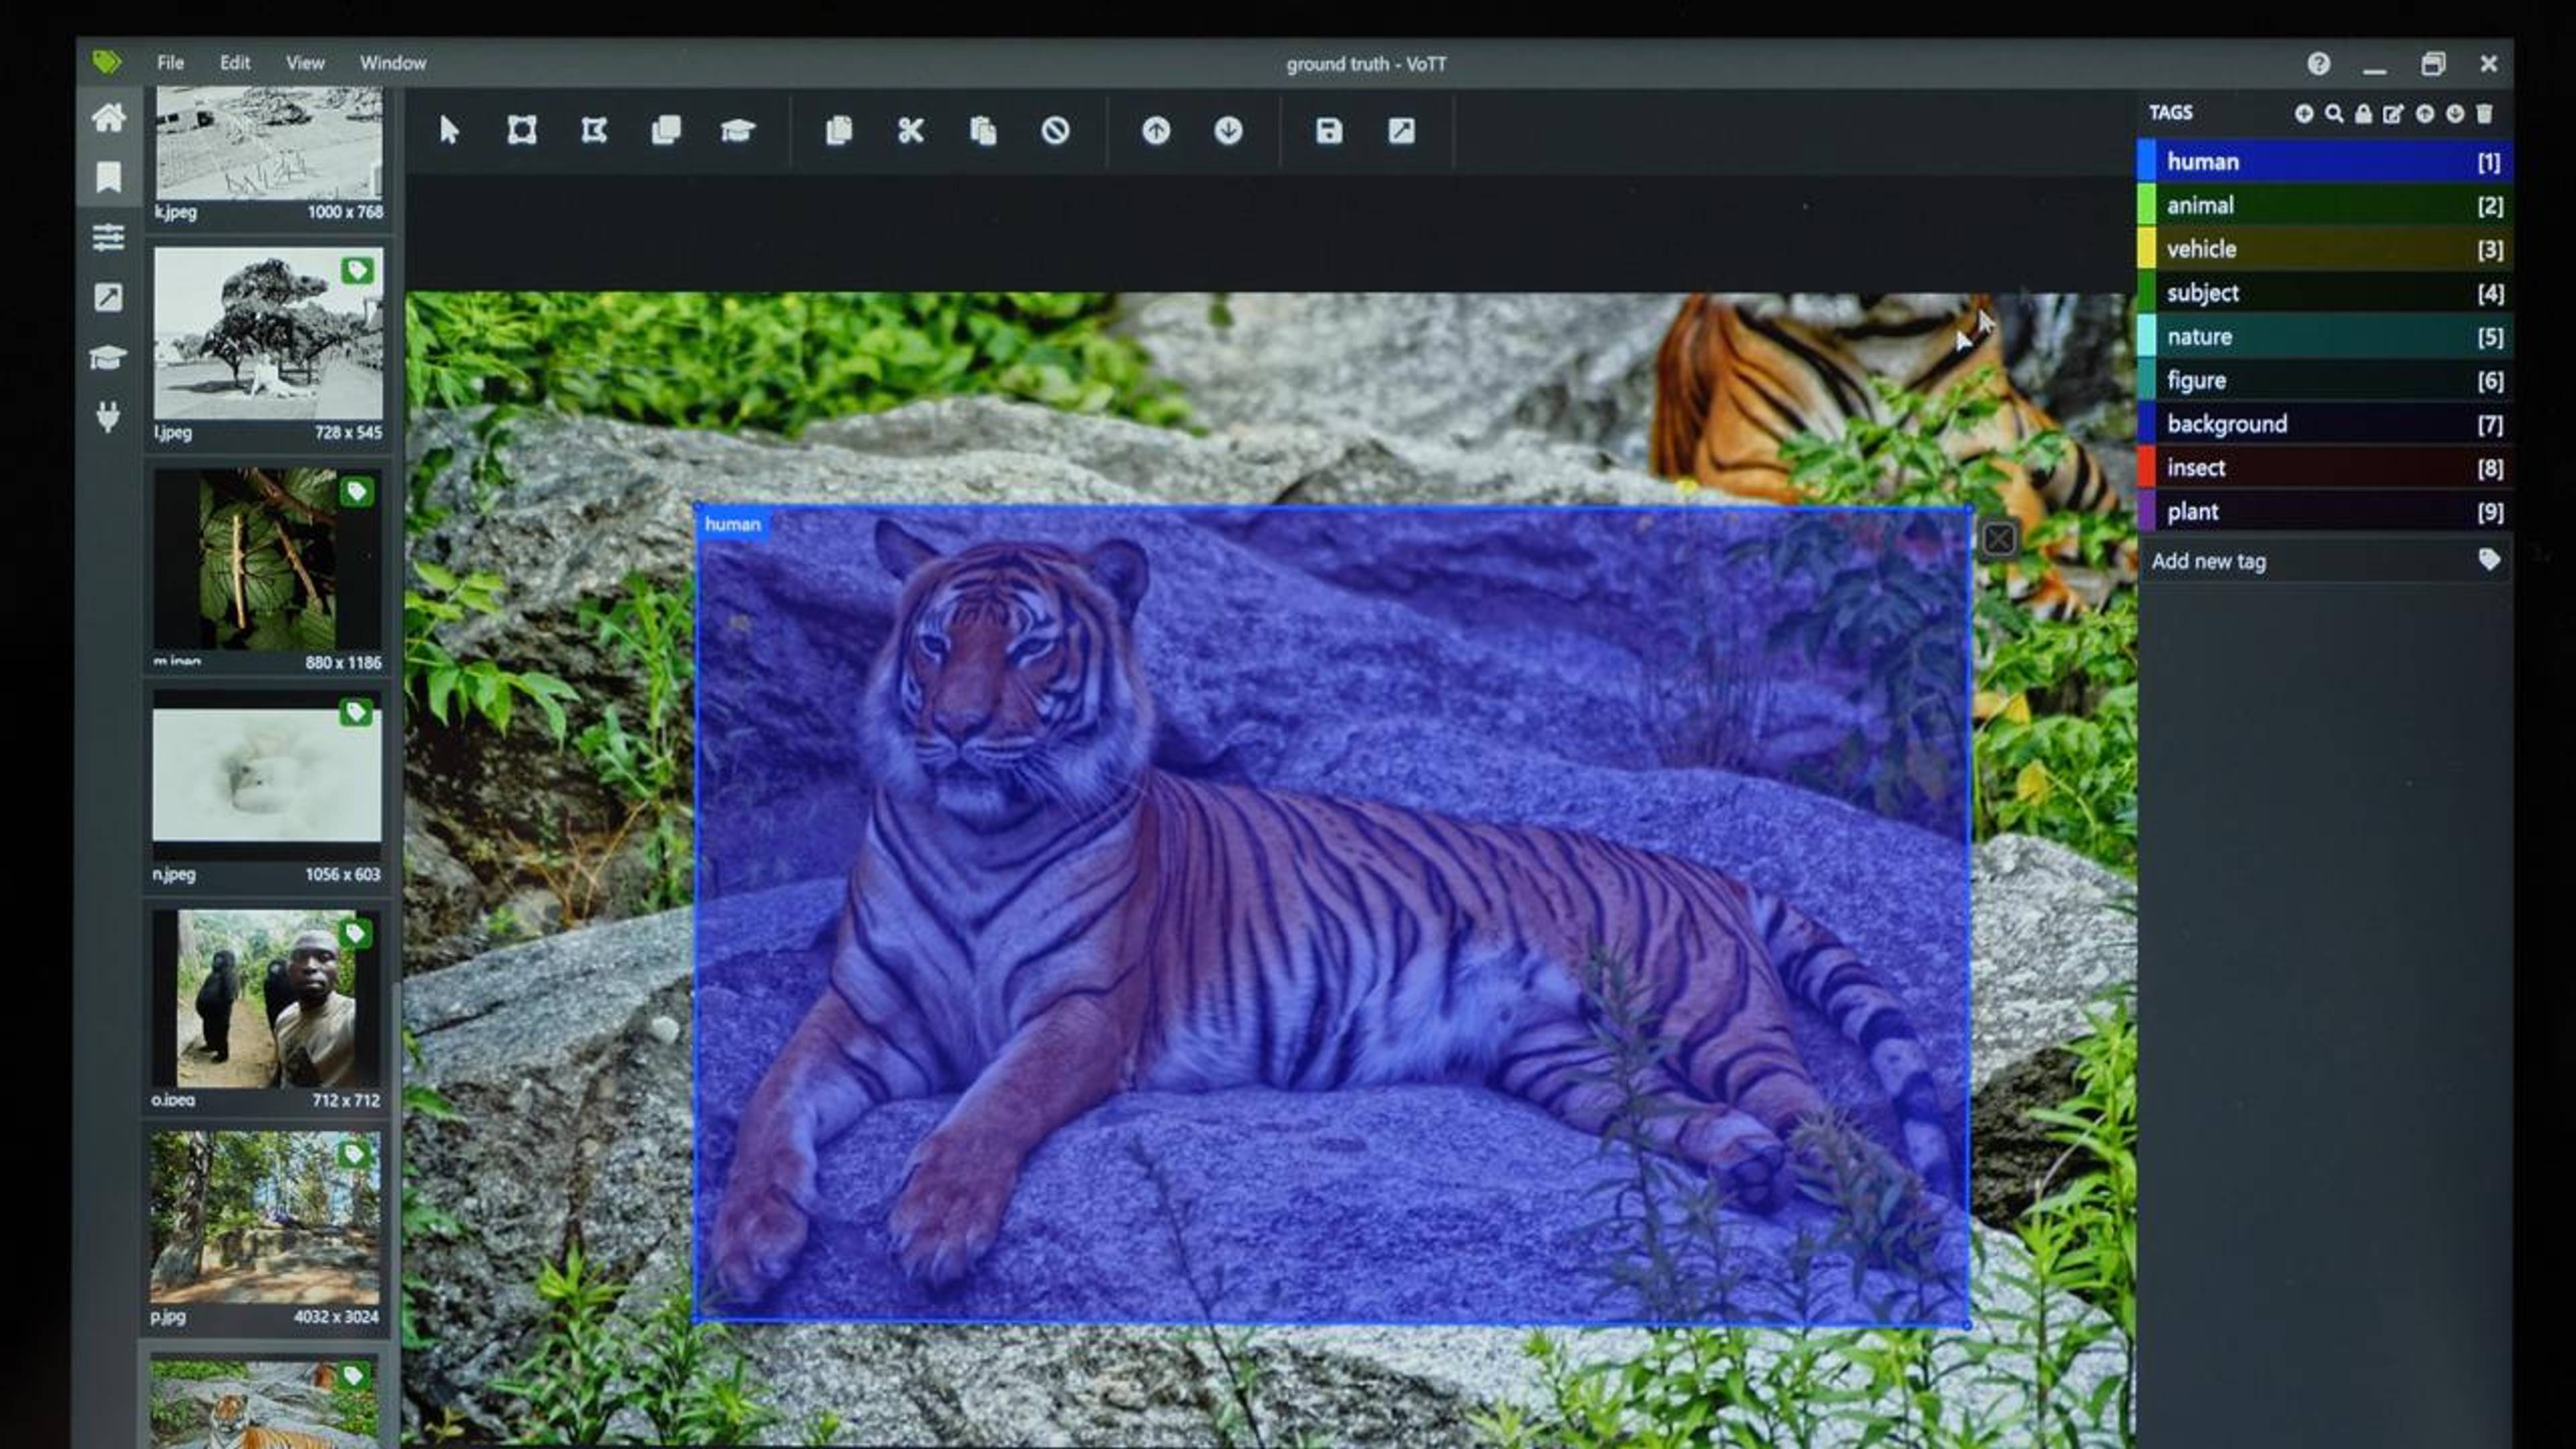Click the yellow vehicle tag color swatch
The width and height of the screenshot is (2576, 1449).
pyautogui.click(x=2146, y=249)
